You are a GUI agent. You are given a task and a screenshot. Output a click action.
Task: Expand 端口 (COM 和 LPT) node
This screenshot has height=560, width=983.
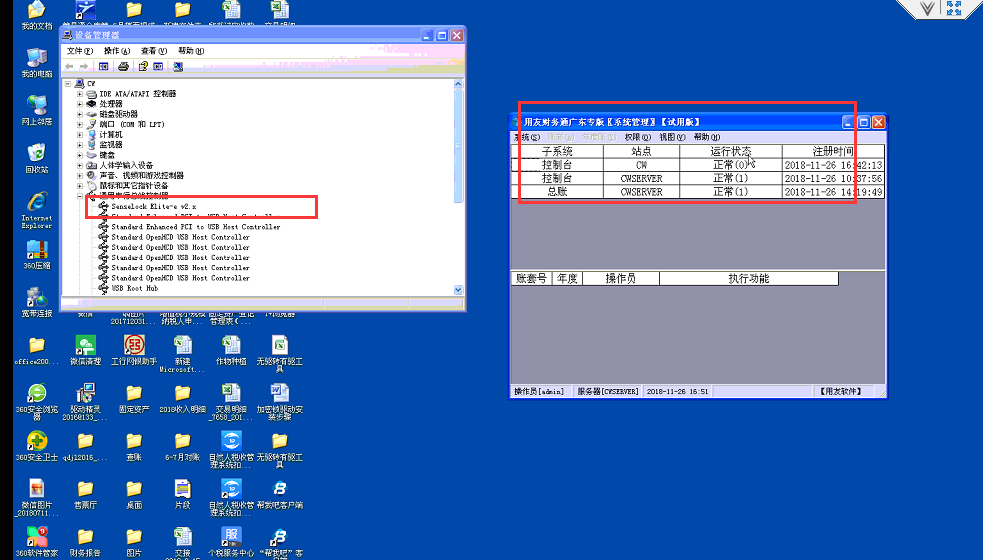coord(80,125)
